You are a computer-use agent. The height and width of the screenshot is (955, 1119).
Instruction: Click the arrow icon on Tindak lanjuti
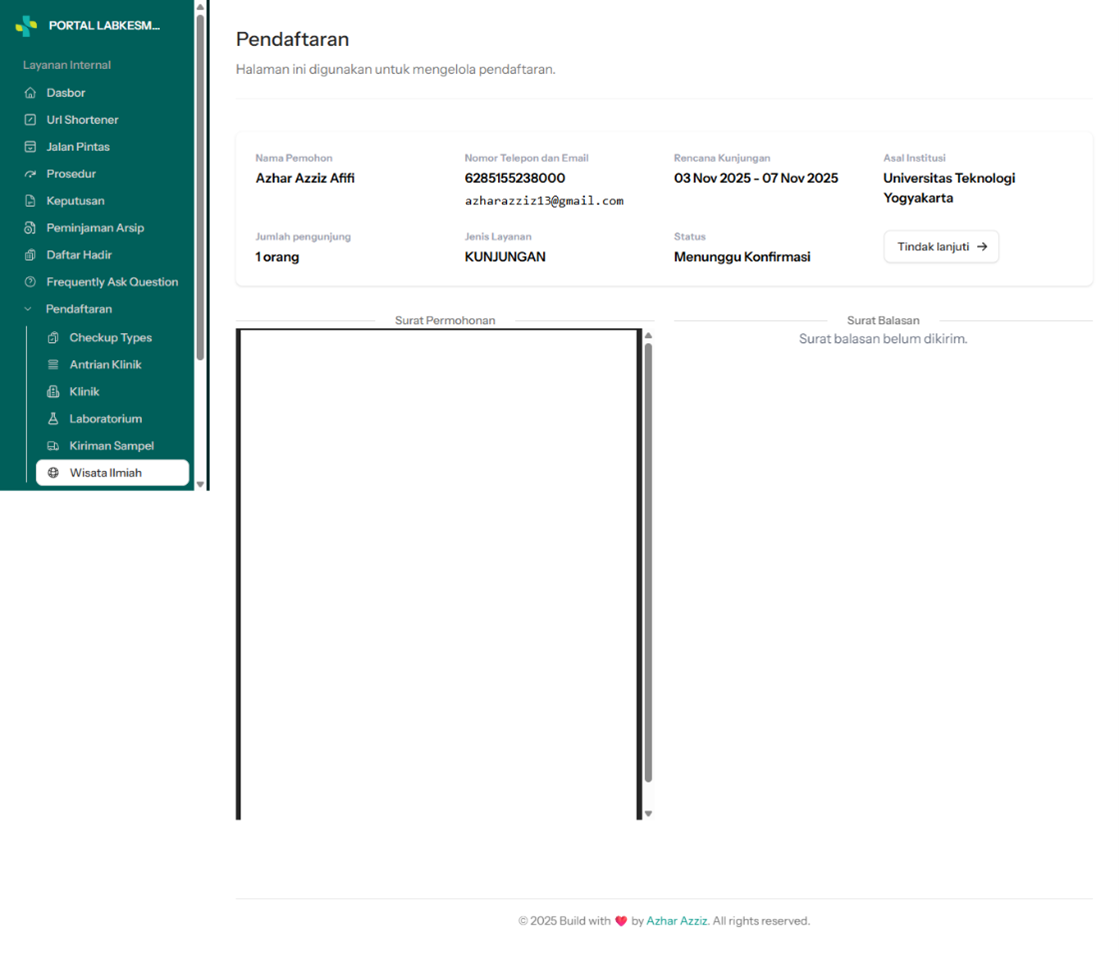[982, 247]
